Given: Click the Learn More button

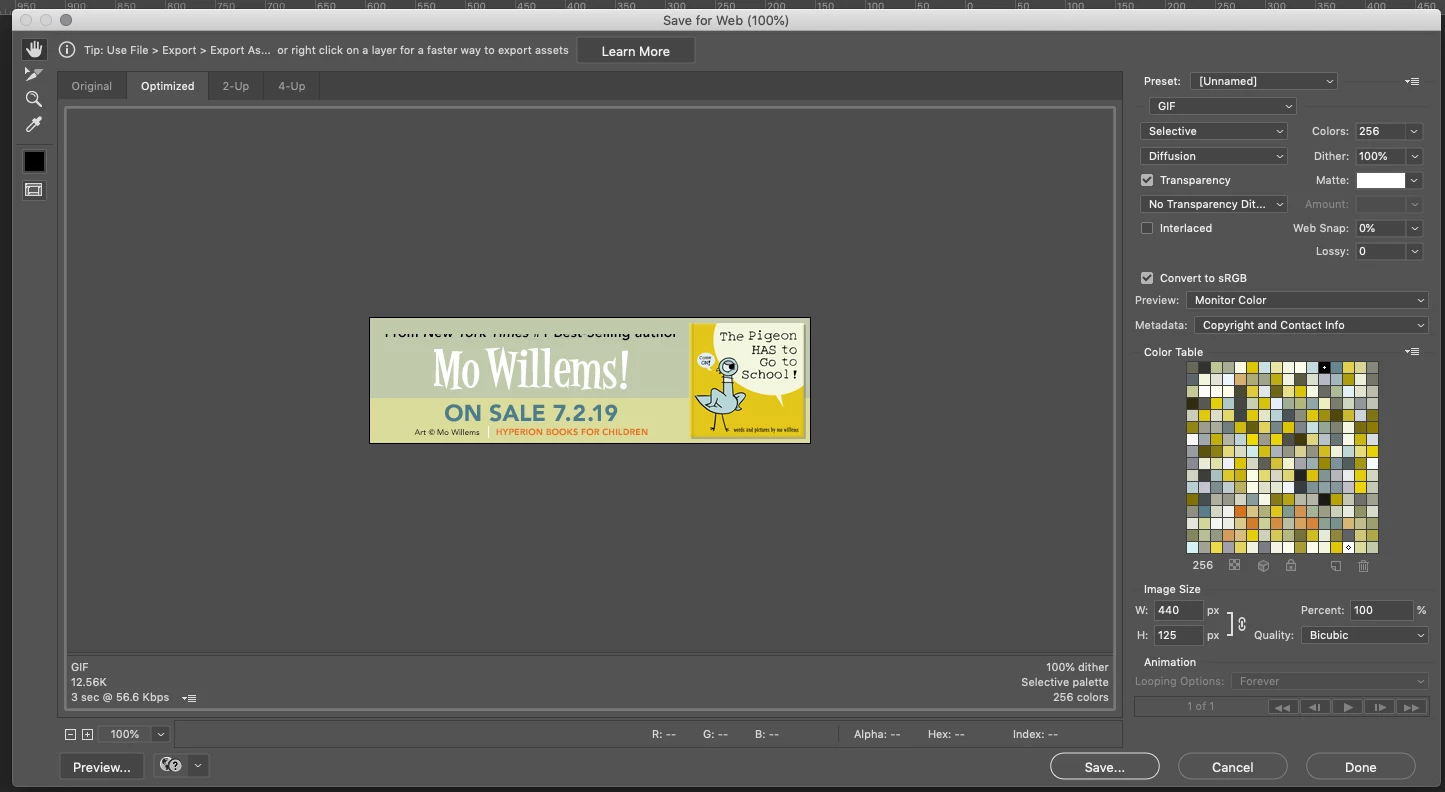Looking at the screenshot, I should (636, 51).
